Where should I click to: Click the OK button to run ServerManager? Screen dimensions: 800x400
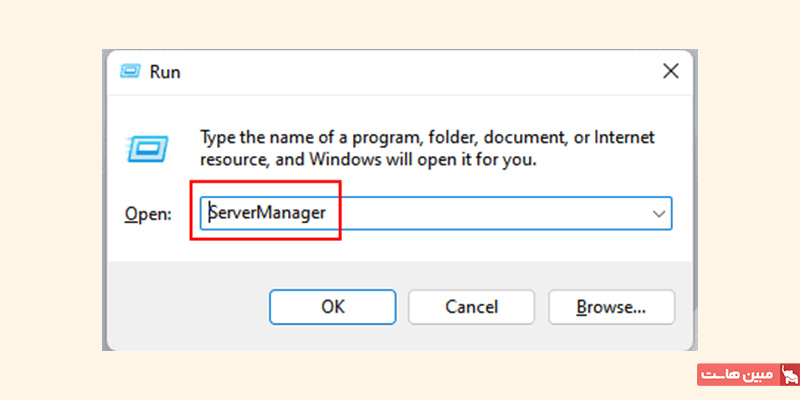click(x=333, y=307)
